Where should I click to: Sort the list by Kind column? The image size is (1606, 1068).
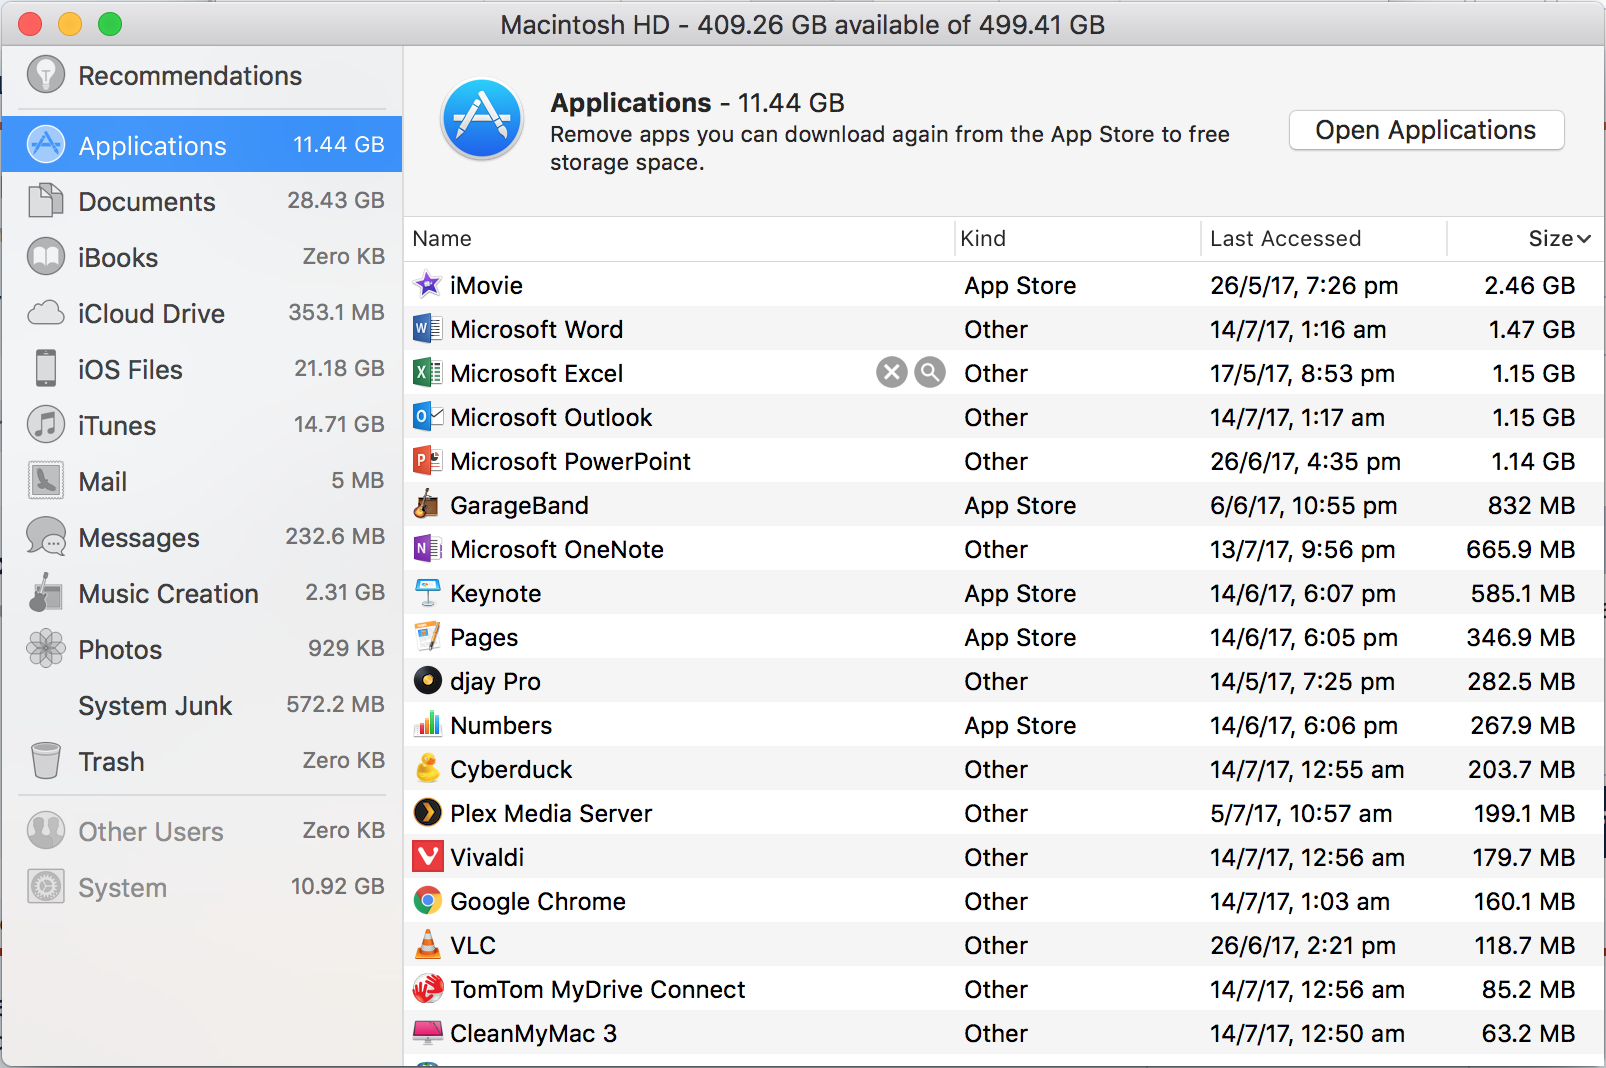983,239
